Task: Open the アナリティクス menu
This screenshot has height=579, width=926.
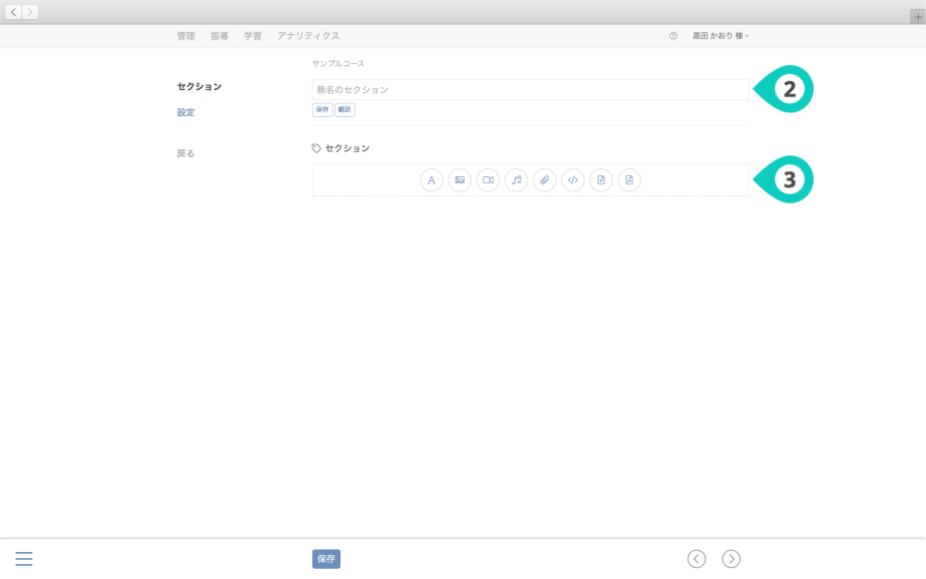Action: (x=308, y=36)
